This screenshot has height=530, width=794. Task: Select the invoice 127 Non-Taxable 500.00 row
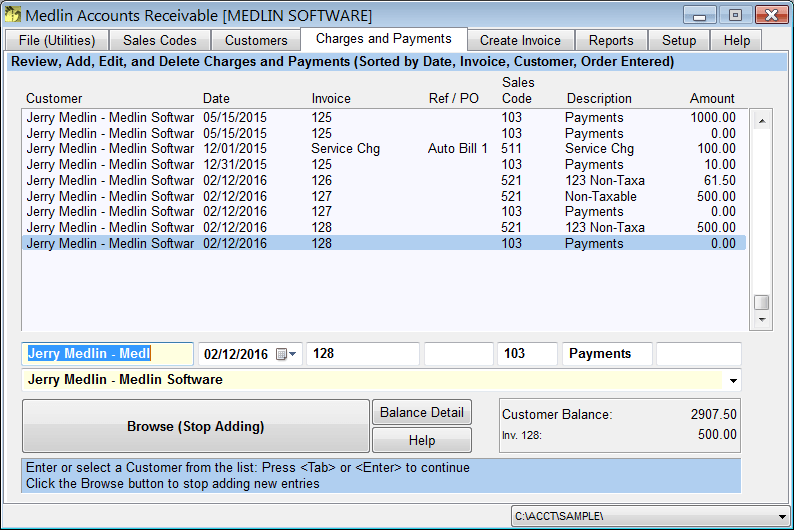[x=384, y=196]
